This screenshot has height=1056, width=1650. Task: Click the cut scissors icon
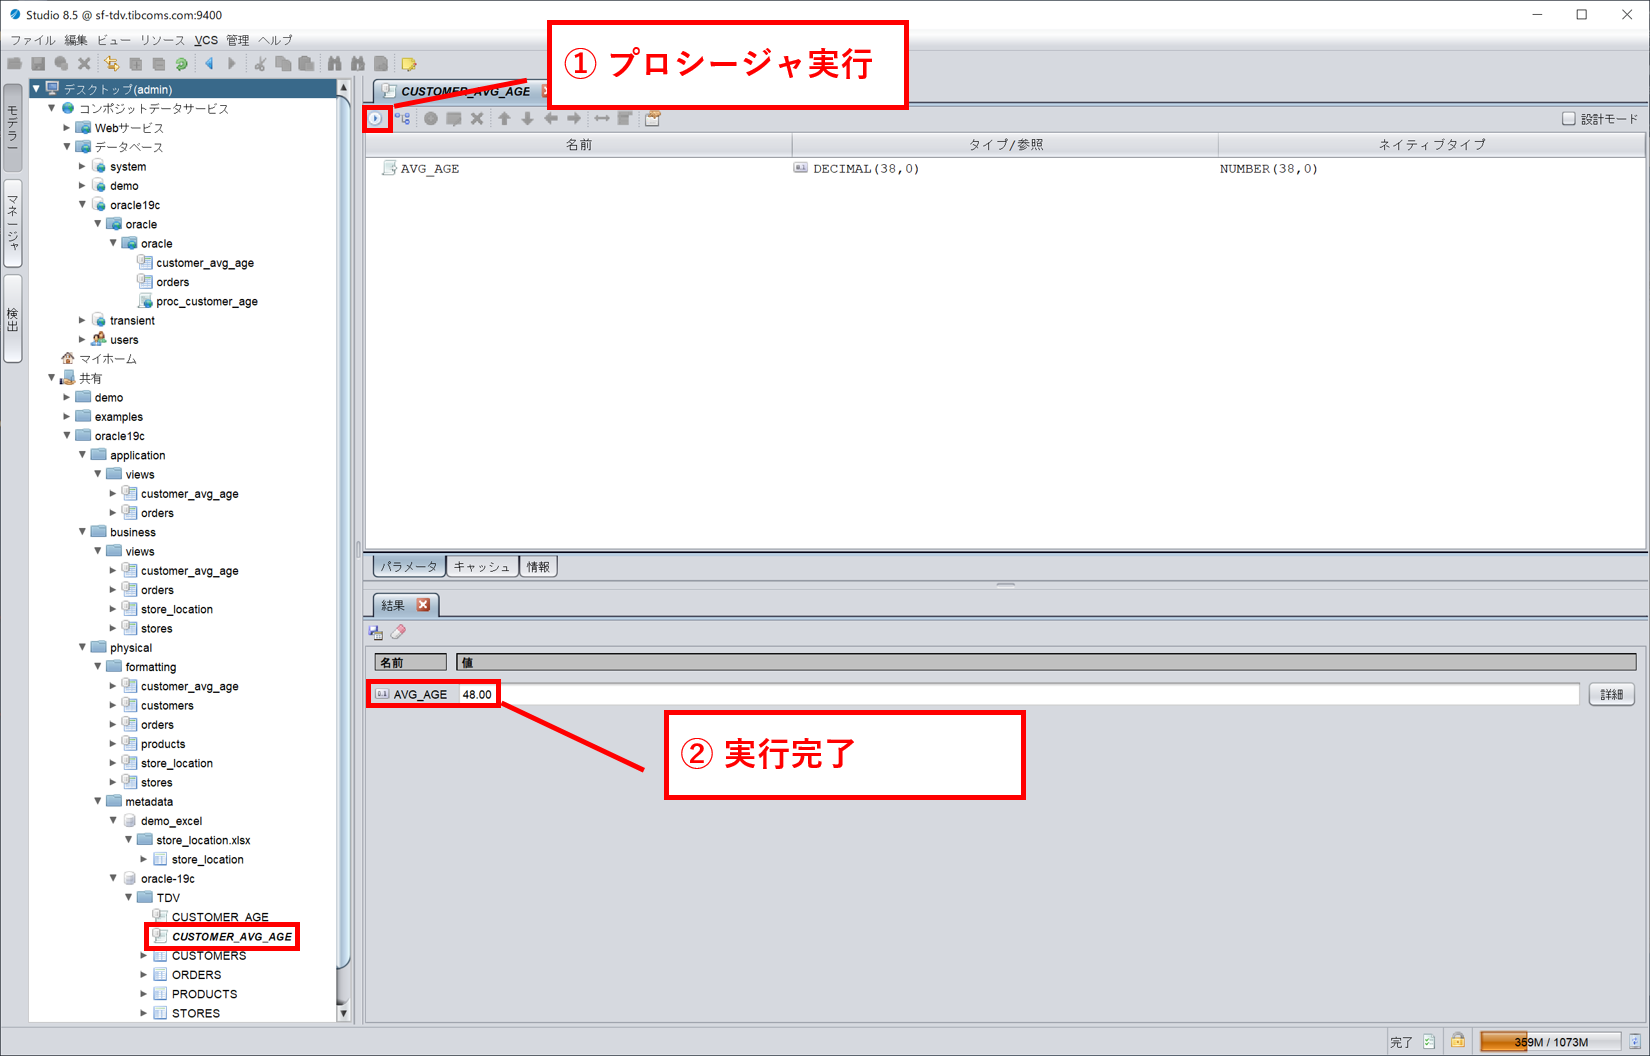(x=260, y=64)
